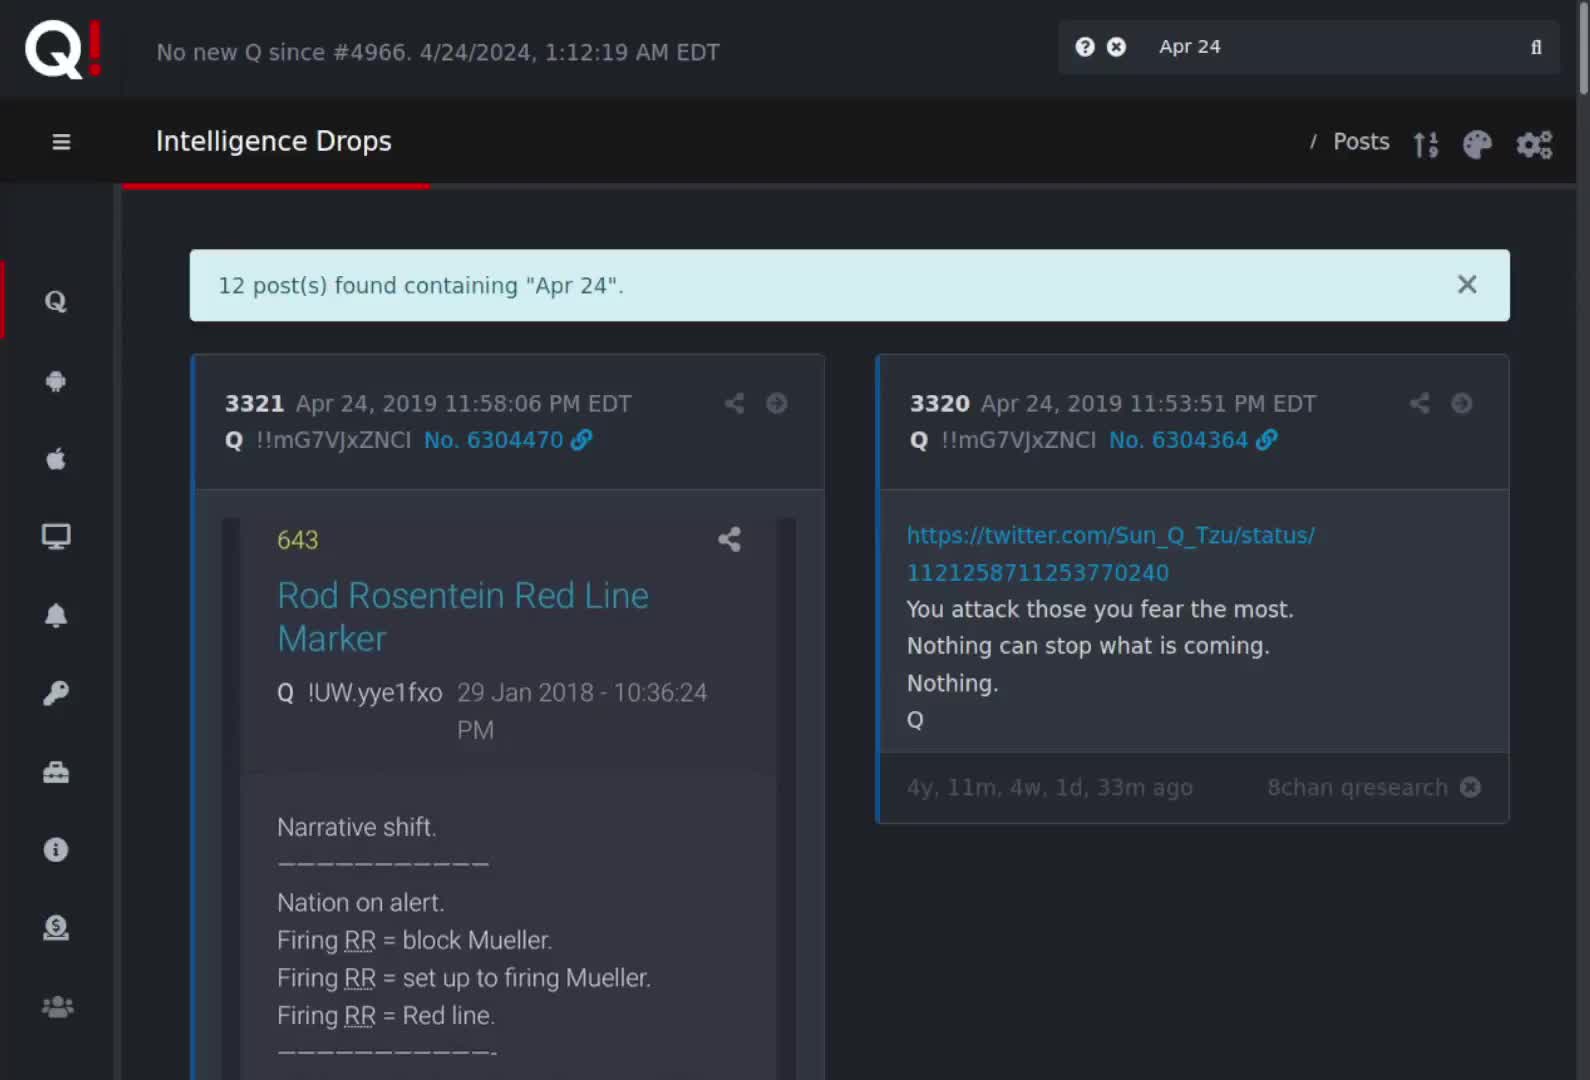The width and height of the screenshot is (1590, 1080).
Task: Expand post 3320 using arrow icon
Action: 1461,403
